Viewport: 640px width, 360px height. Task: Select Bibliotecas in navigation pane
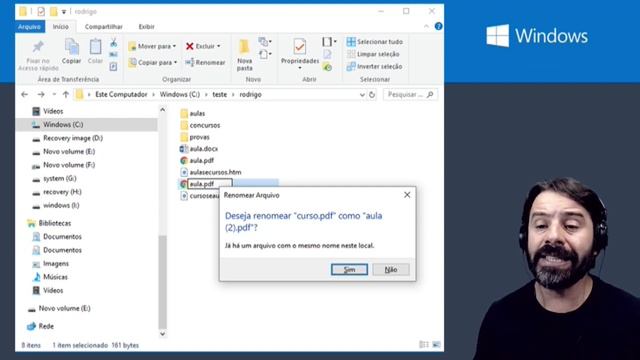(x=55, y=223)
